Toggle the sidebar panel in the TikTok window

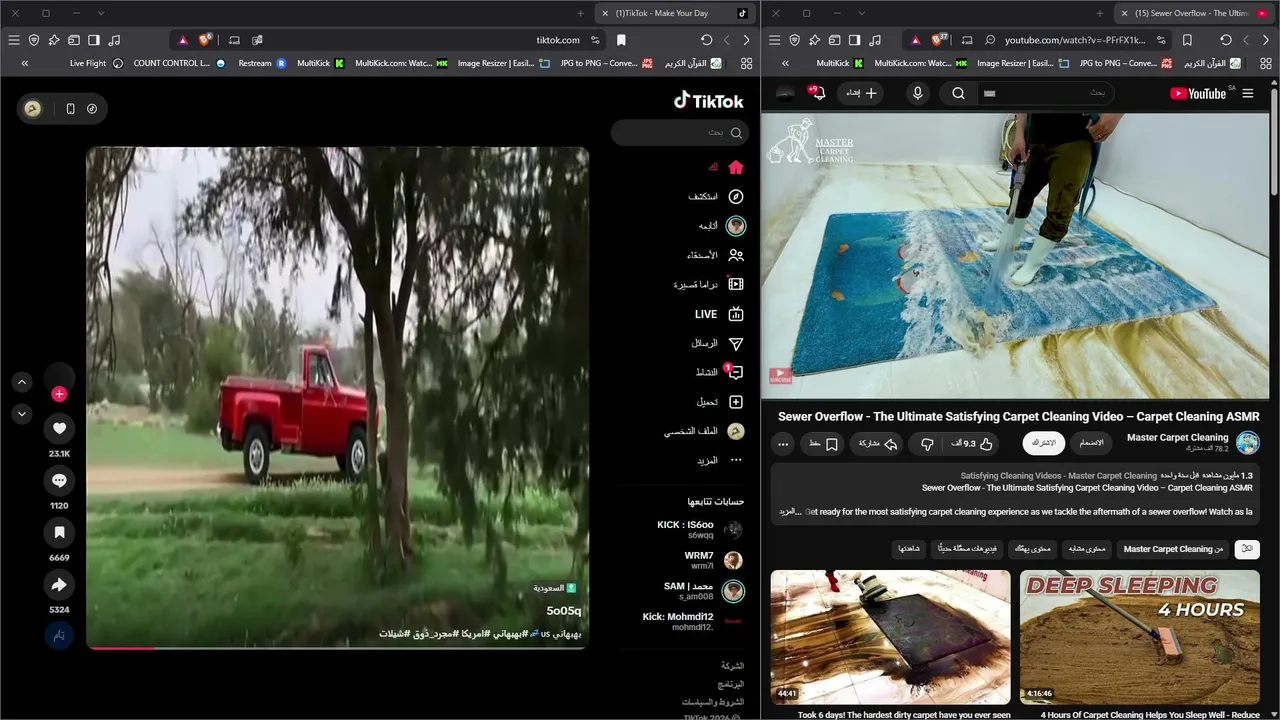click(x=94, y=40)
